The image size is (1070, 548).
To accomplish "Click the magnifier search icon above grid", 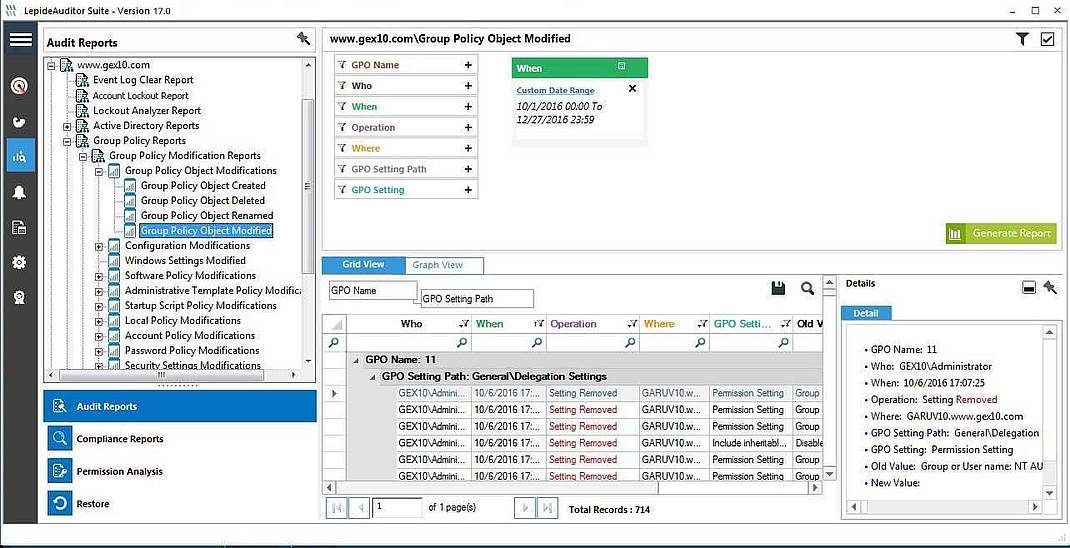I will click(807, 289).
